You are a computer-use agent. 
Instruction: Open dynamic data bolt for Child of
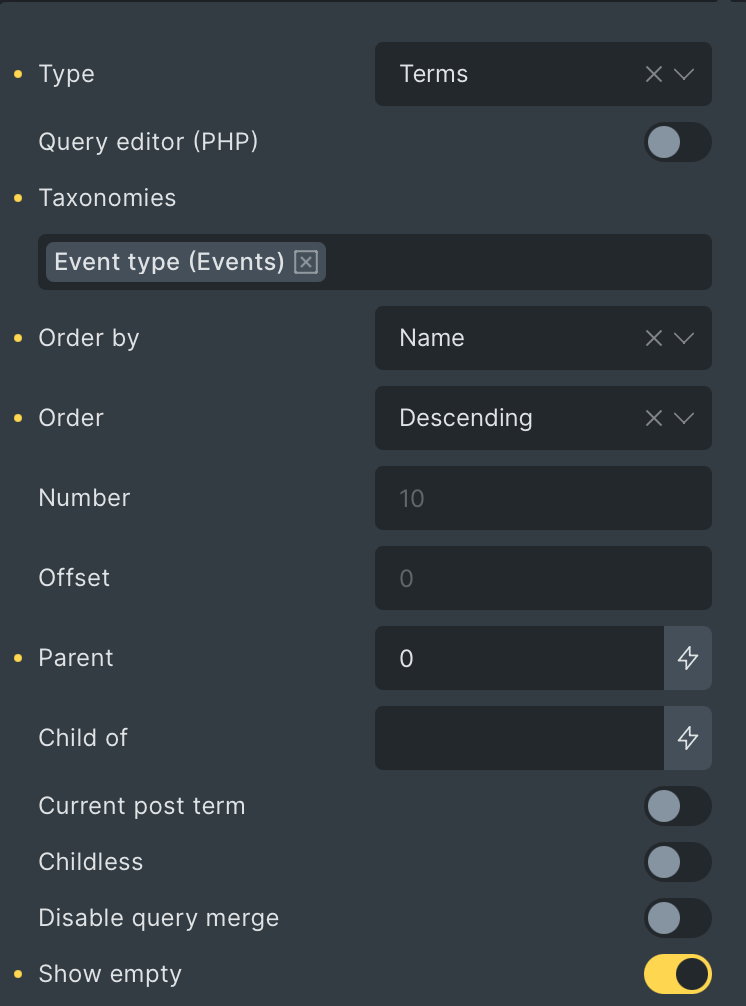[x=688, y=738]
